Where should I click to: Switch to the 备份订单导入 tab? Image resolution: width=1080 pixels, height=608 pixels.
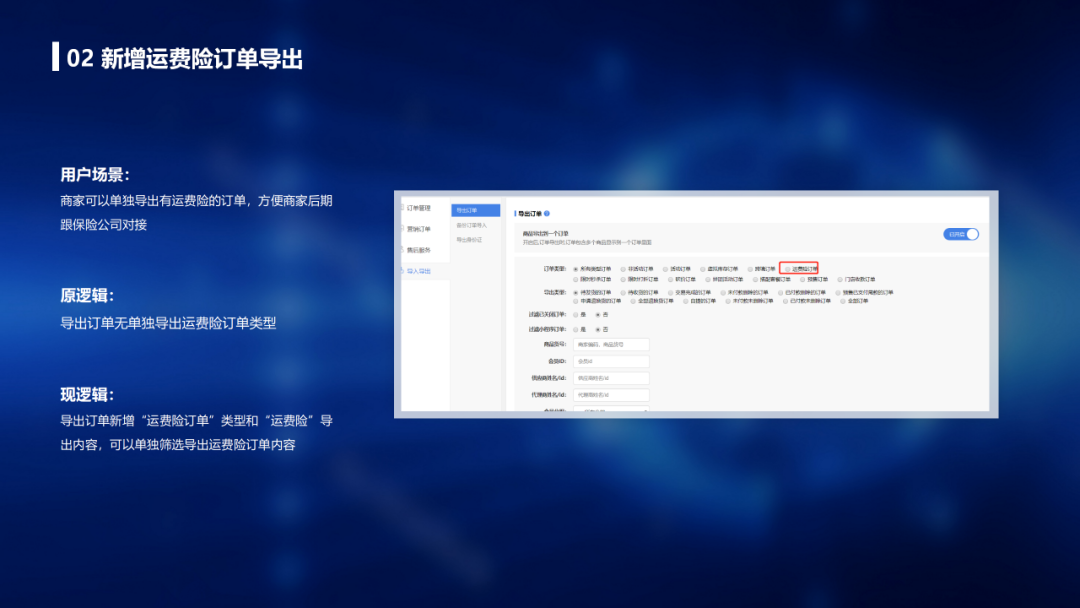tap(475, 225)
